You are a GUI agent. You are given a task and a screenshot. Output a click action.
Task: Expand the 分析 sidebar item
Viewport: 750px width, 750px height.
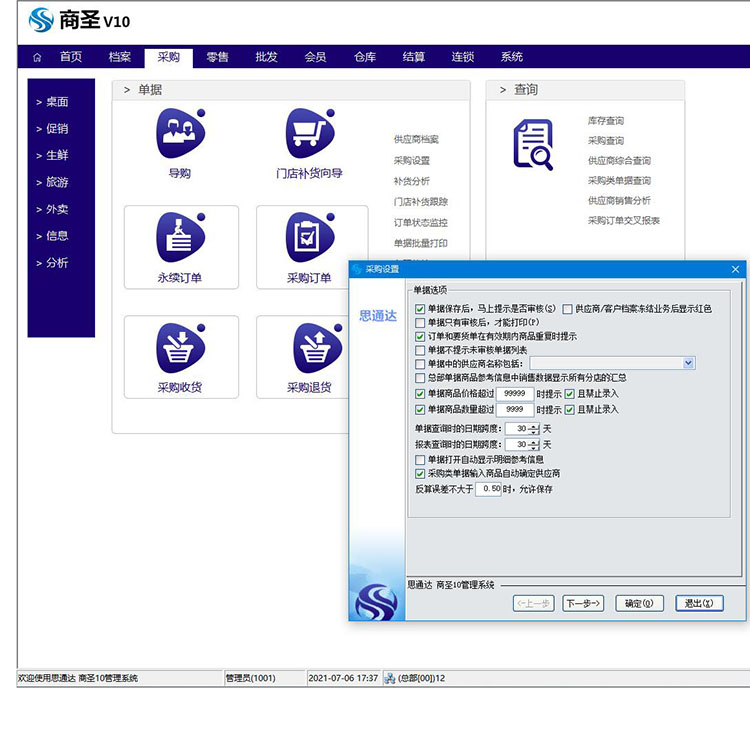52,263
